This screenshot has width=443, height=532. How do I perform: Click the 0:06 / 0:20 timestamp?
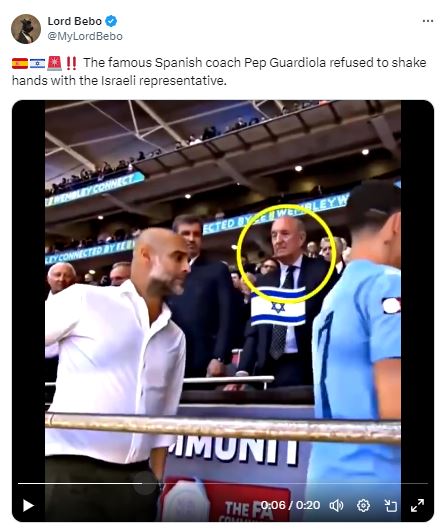click(x=290, y=505)
